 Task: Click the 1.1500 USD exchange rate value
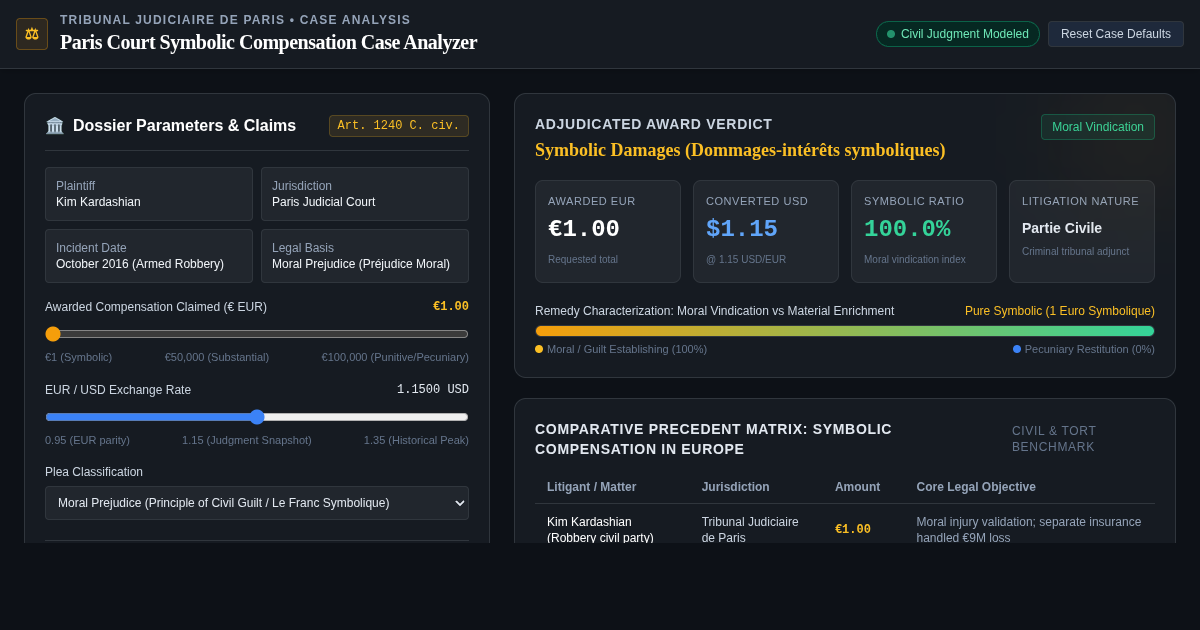pyautogui.click(x=433, y=390)
